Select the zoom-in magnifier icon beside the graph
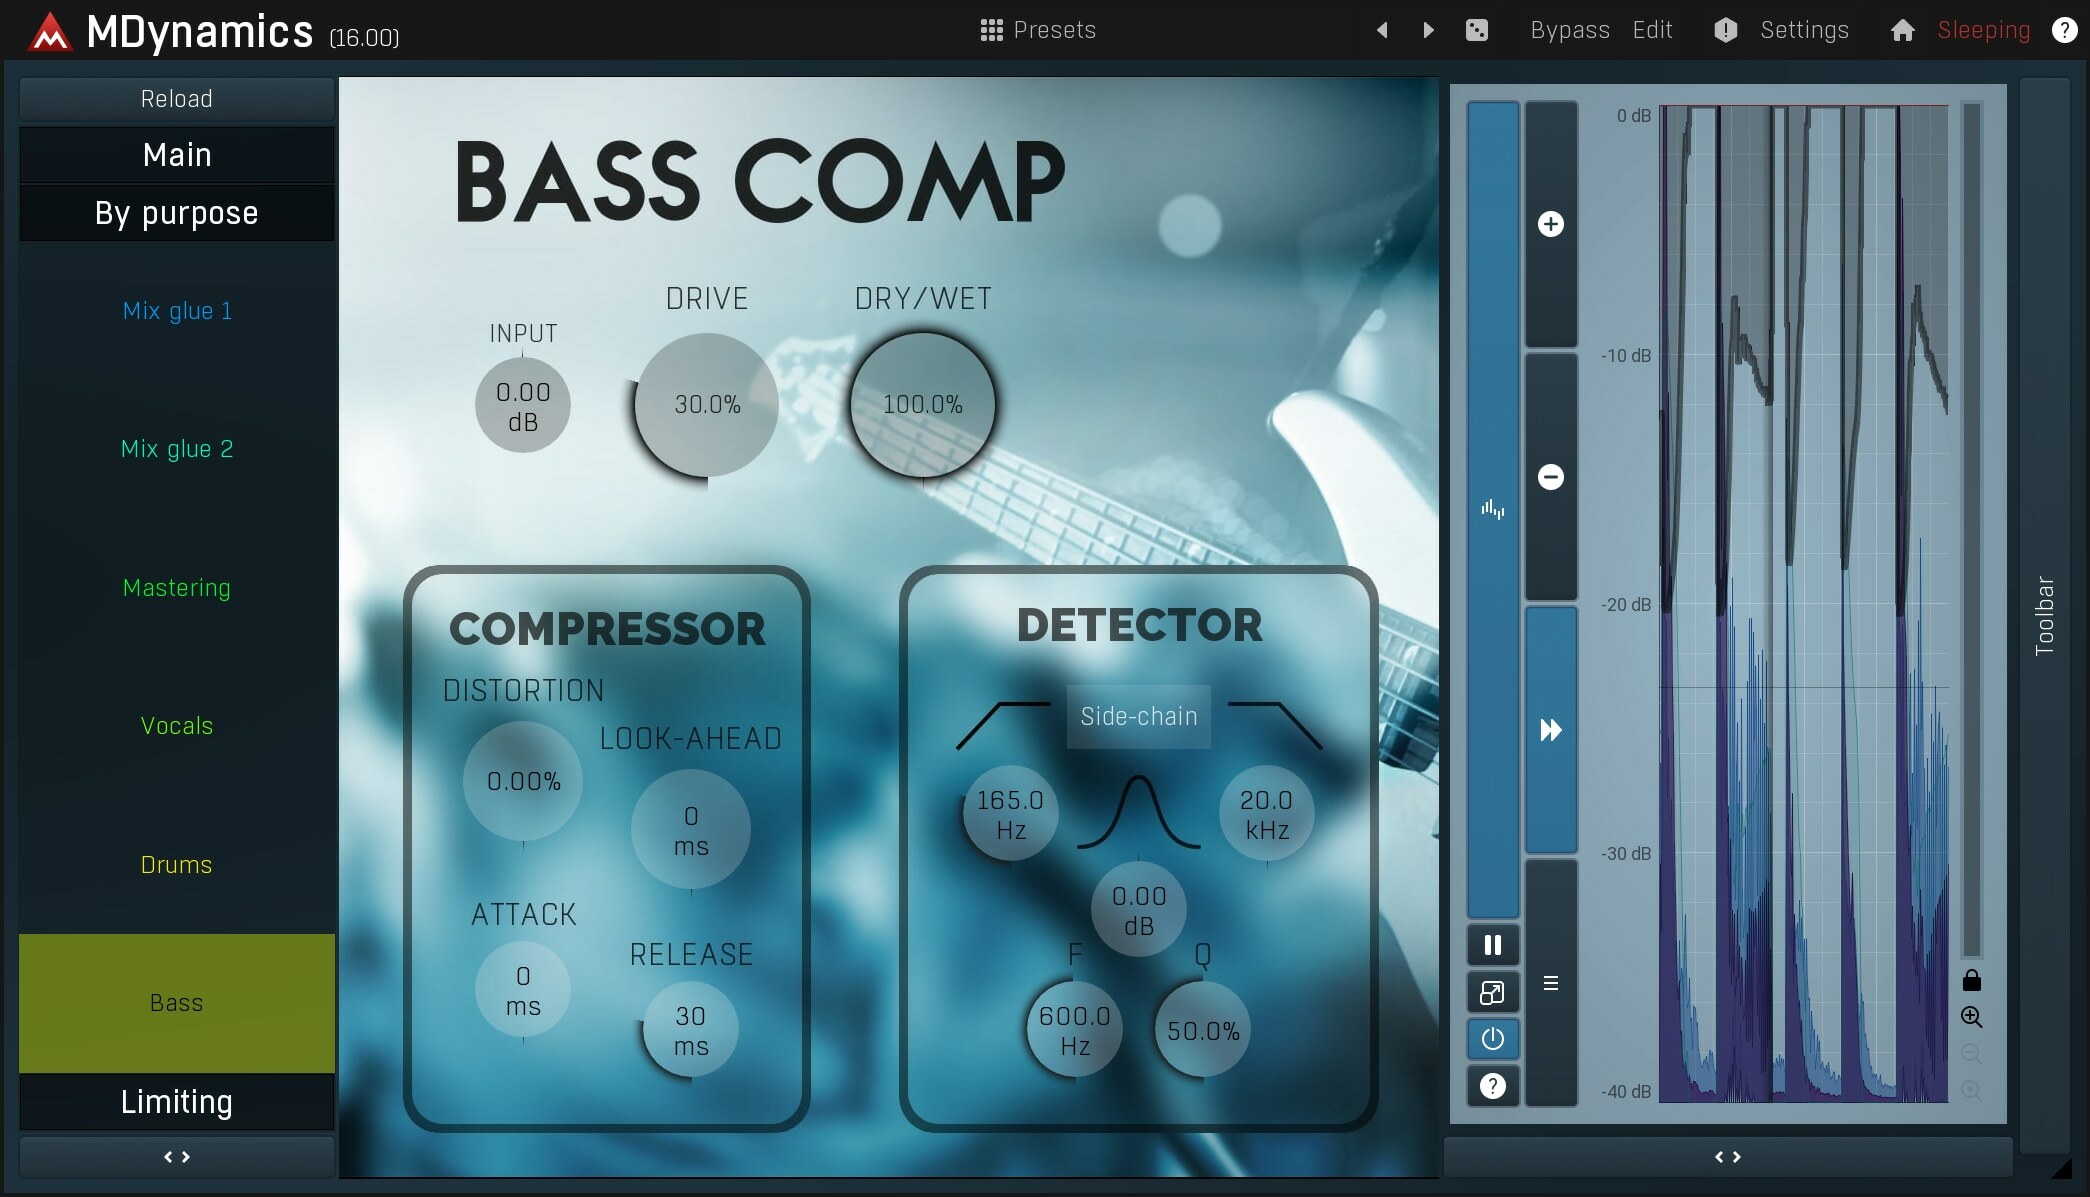 coord(1973,1017)
